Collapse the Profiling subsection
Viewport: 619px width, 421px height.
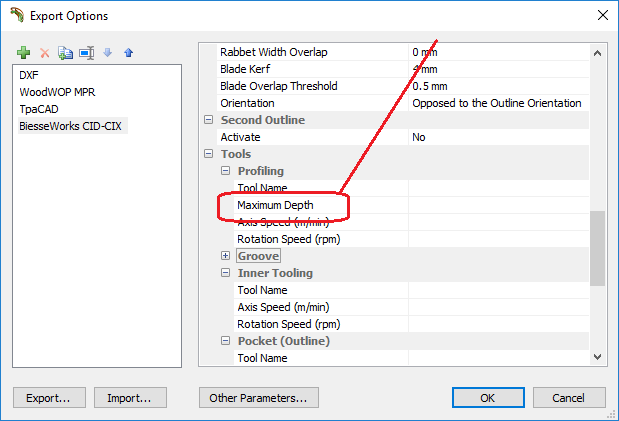(225, 171)
